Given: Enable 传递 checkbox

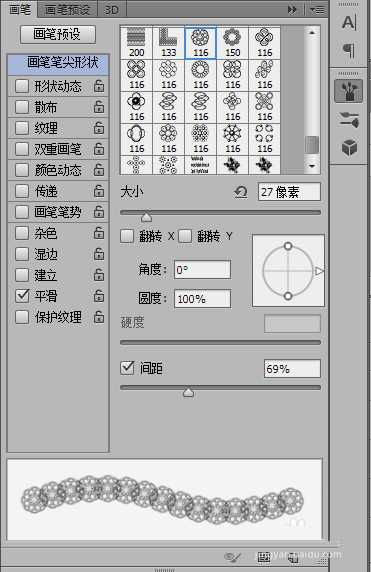Looking at the screenshot, I should (22, 191).
